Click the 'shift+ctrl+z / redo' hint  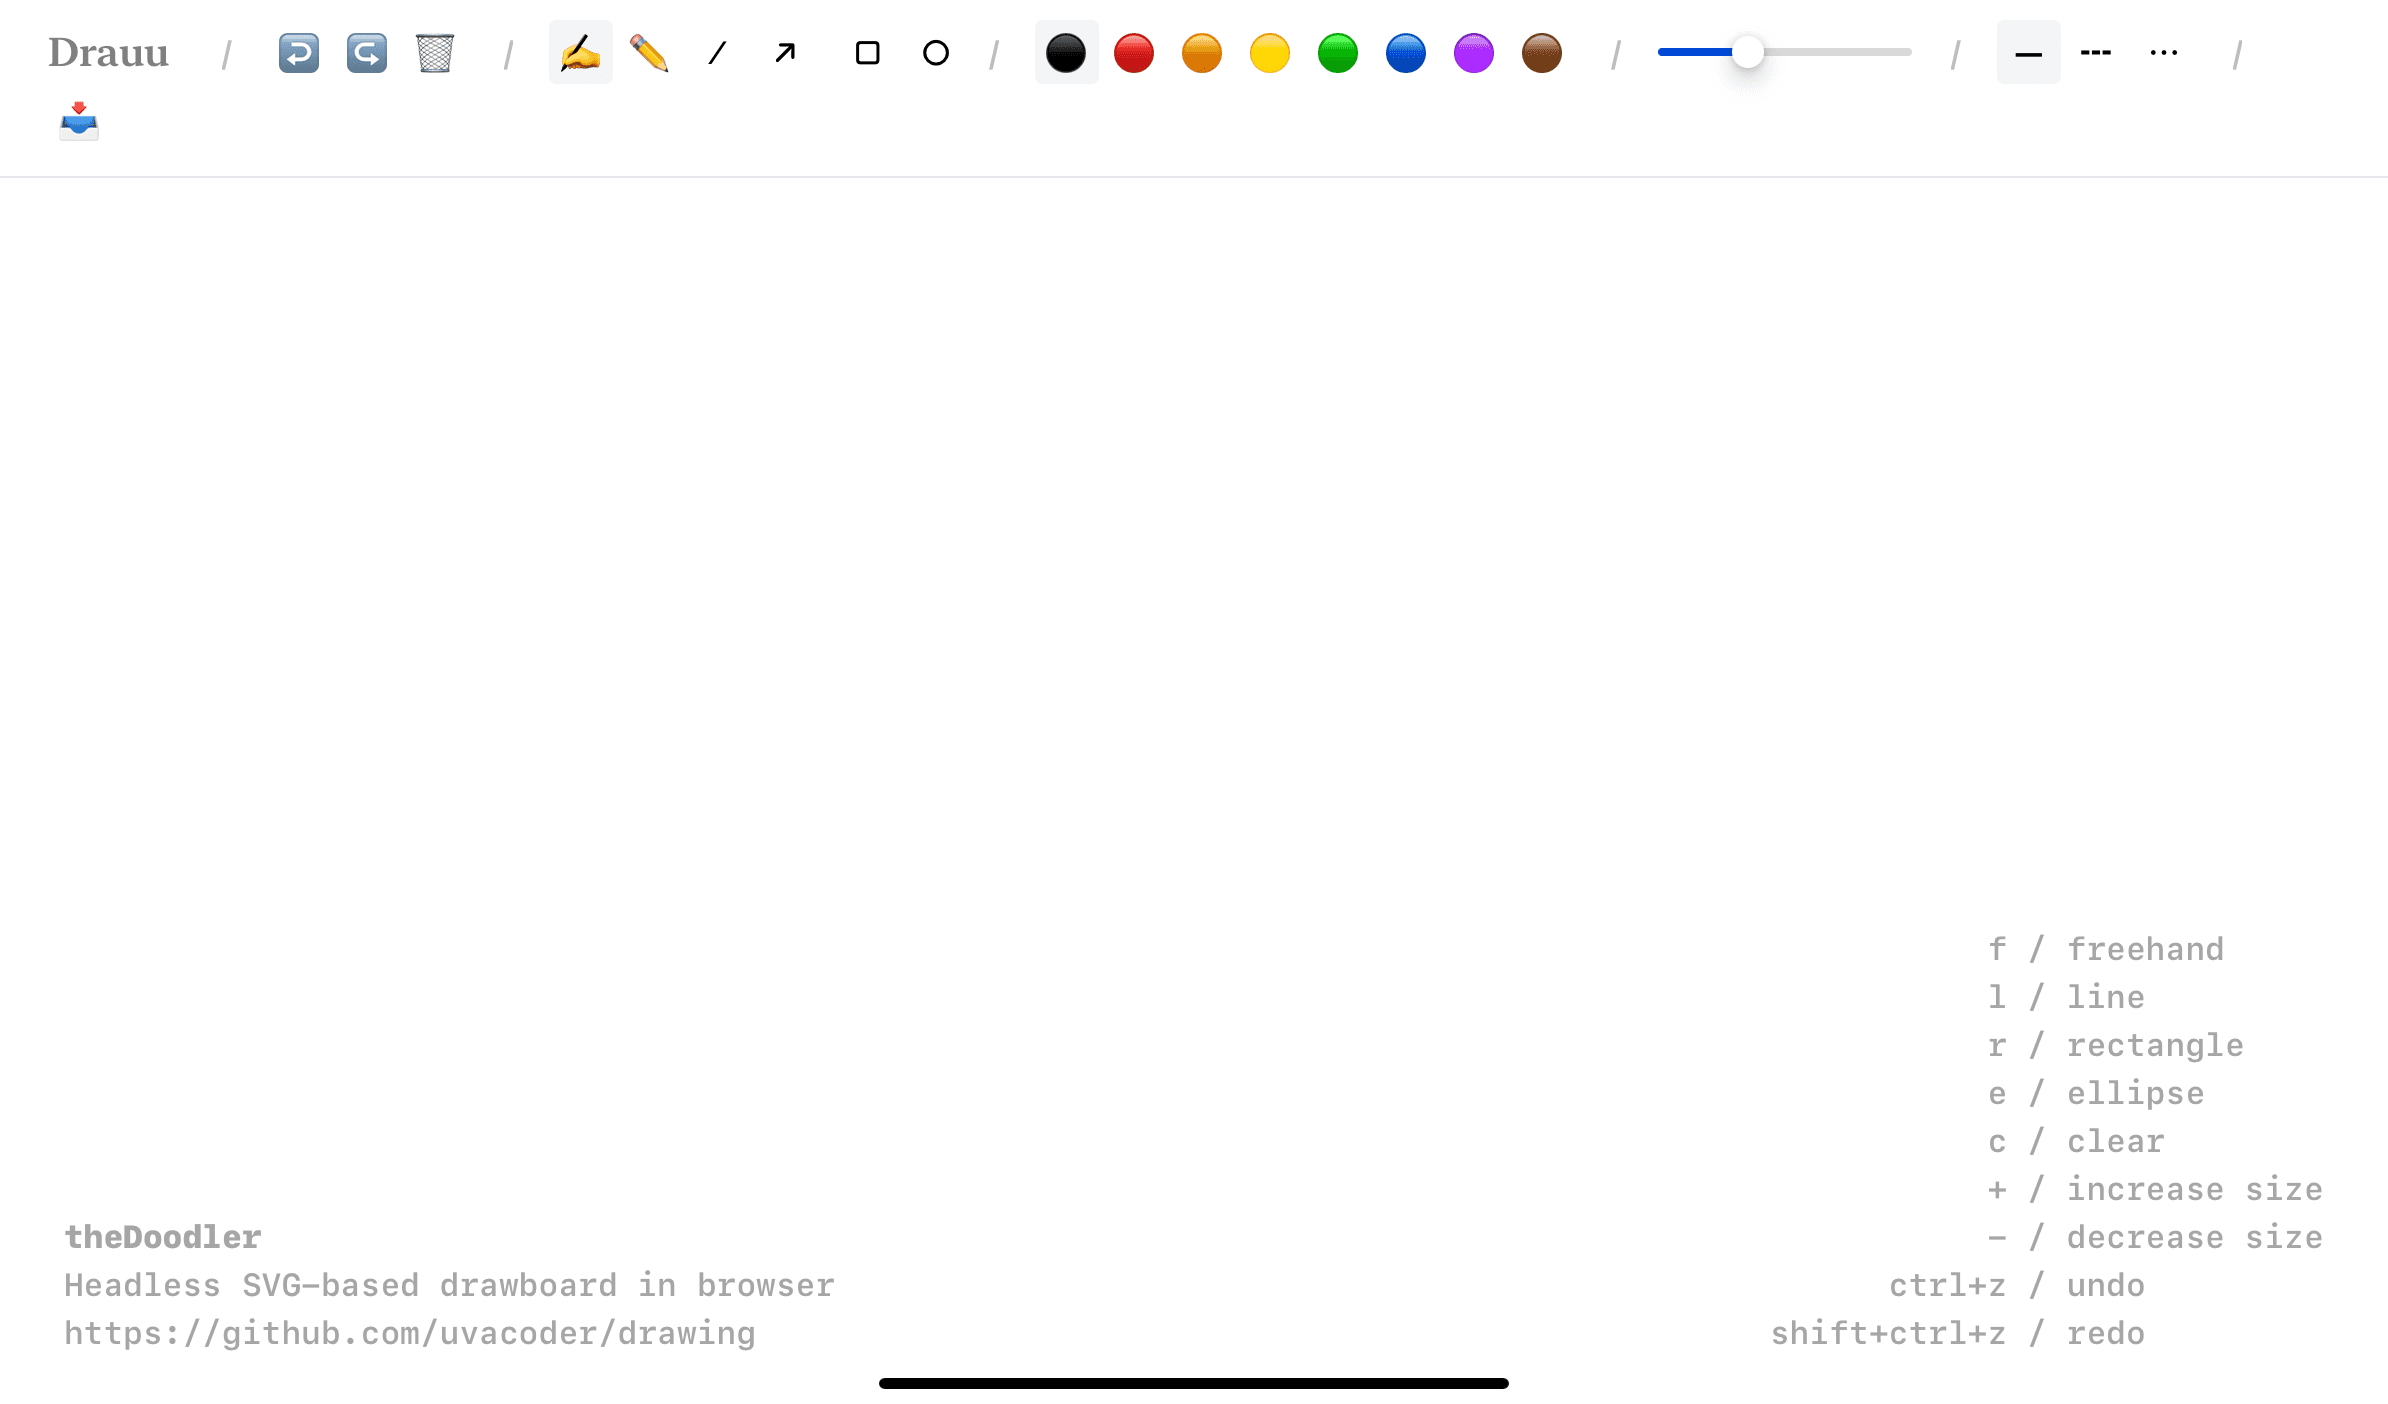click(x=1958, y=1333)
